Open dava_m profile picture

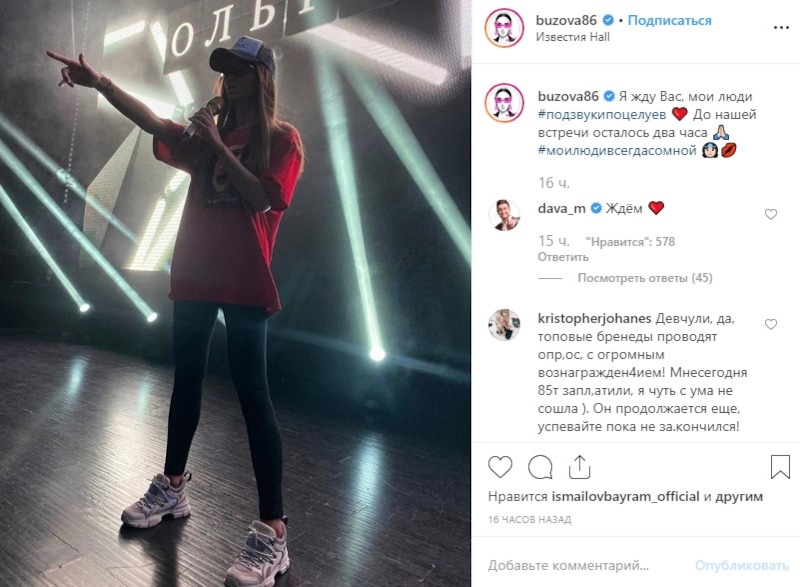[x=504, y=215]
